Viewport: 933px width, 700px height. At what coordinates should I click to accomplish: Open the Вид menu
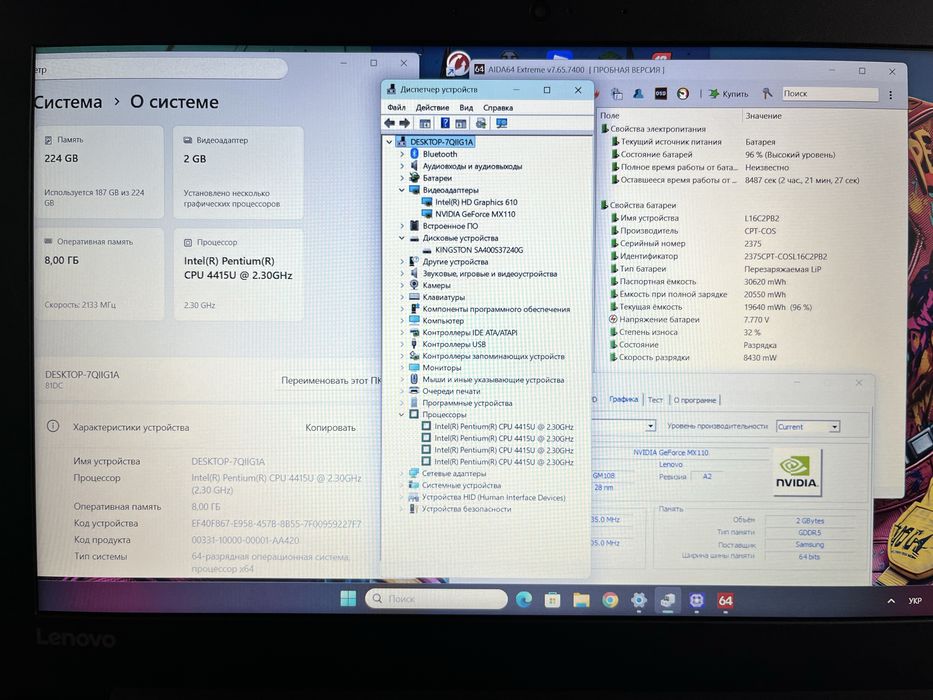(x=466, y=108)
